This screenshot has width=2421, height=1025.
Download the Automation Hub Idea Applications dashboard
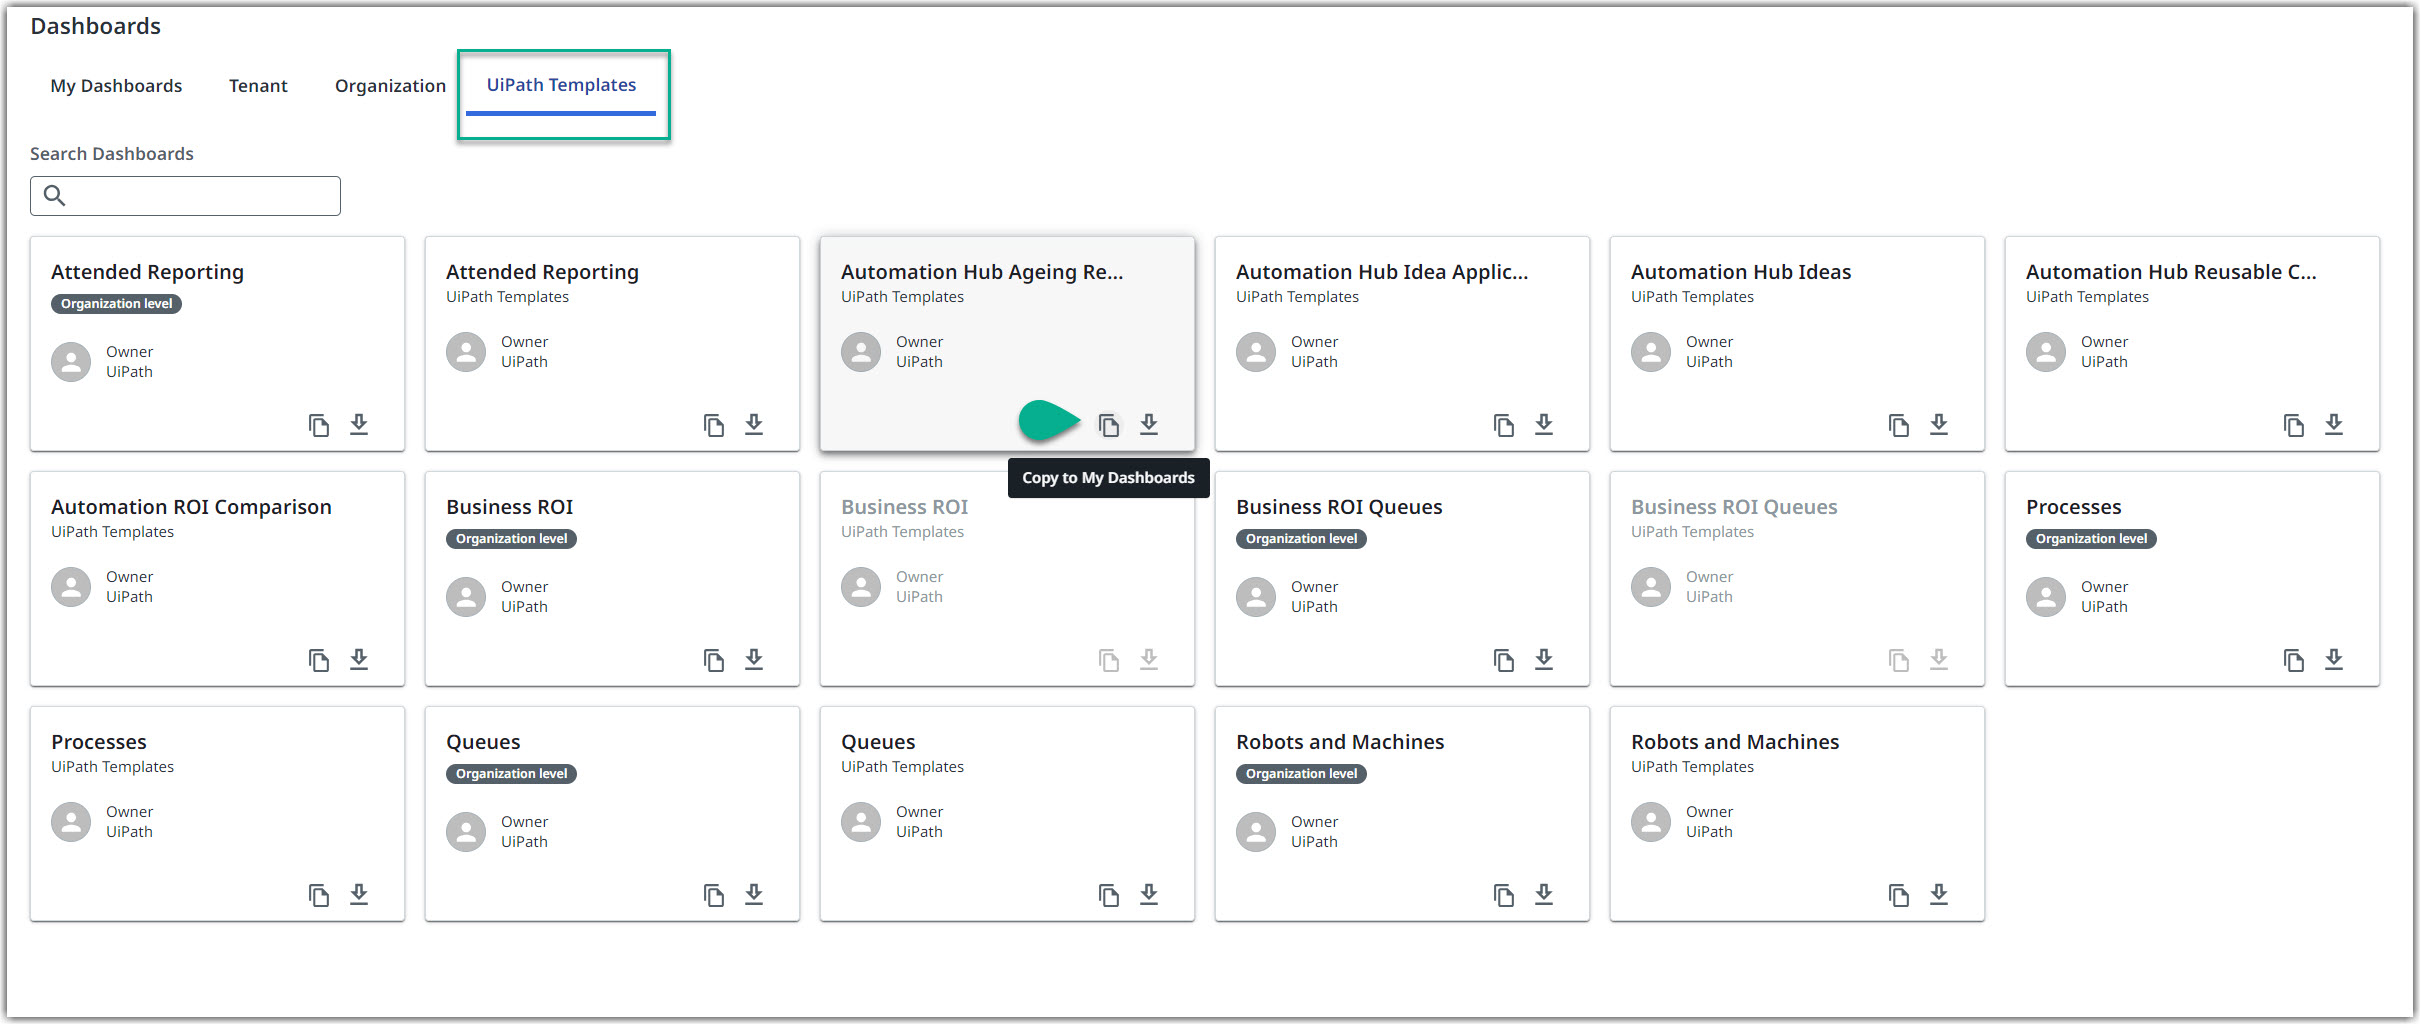1544,424
